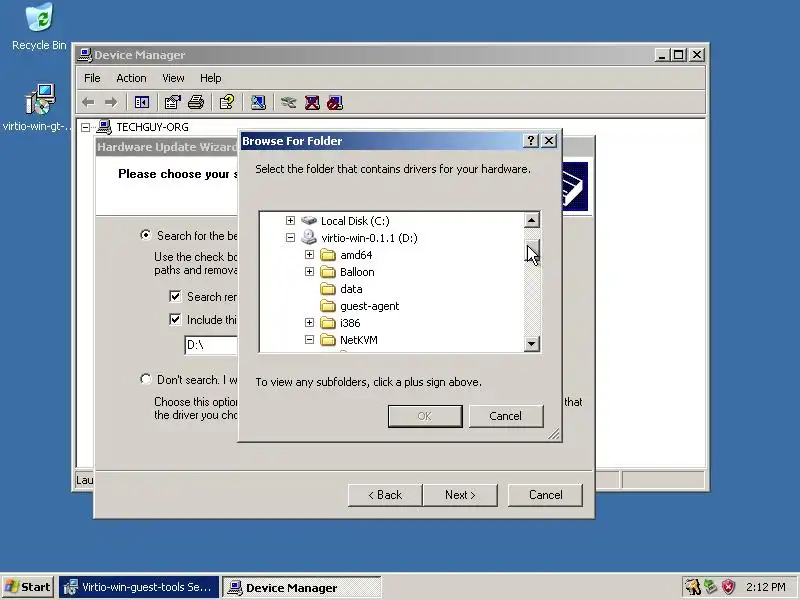Collapse the NetKVM folder node
This screenshot has height=600, width=800.
[x=309, y=339]
